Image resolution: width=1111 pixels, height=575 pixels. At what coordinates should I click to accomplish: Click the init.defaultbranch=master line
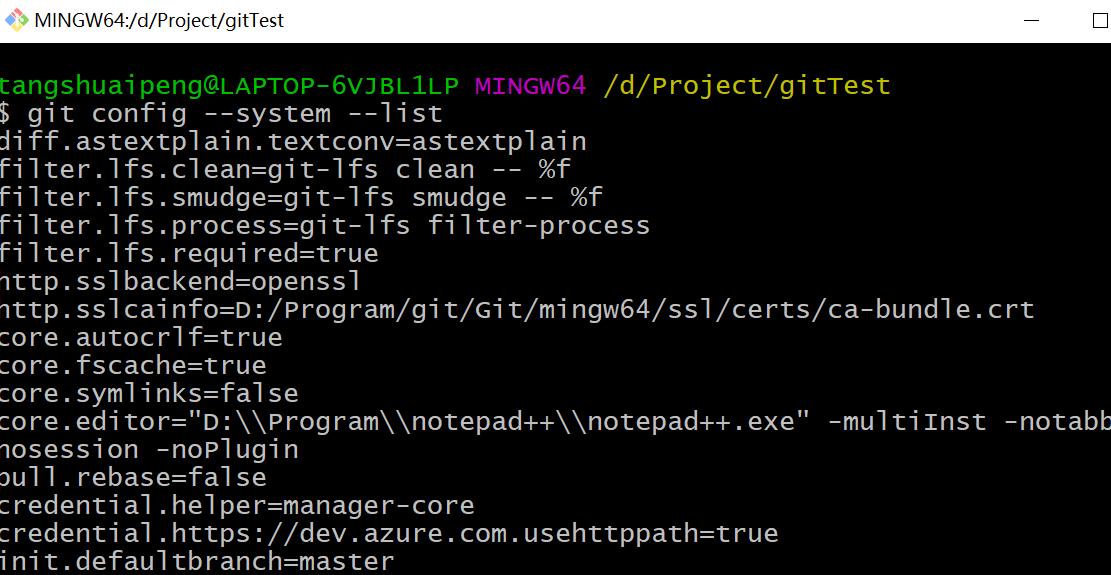point(197,562)
